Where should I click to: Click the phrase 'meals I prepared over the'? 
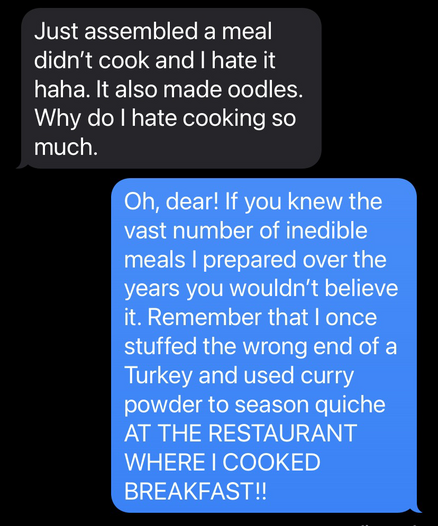click(x=255, y=260)
